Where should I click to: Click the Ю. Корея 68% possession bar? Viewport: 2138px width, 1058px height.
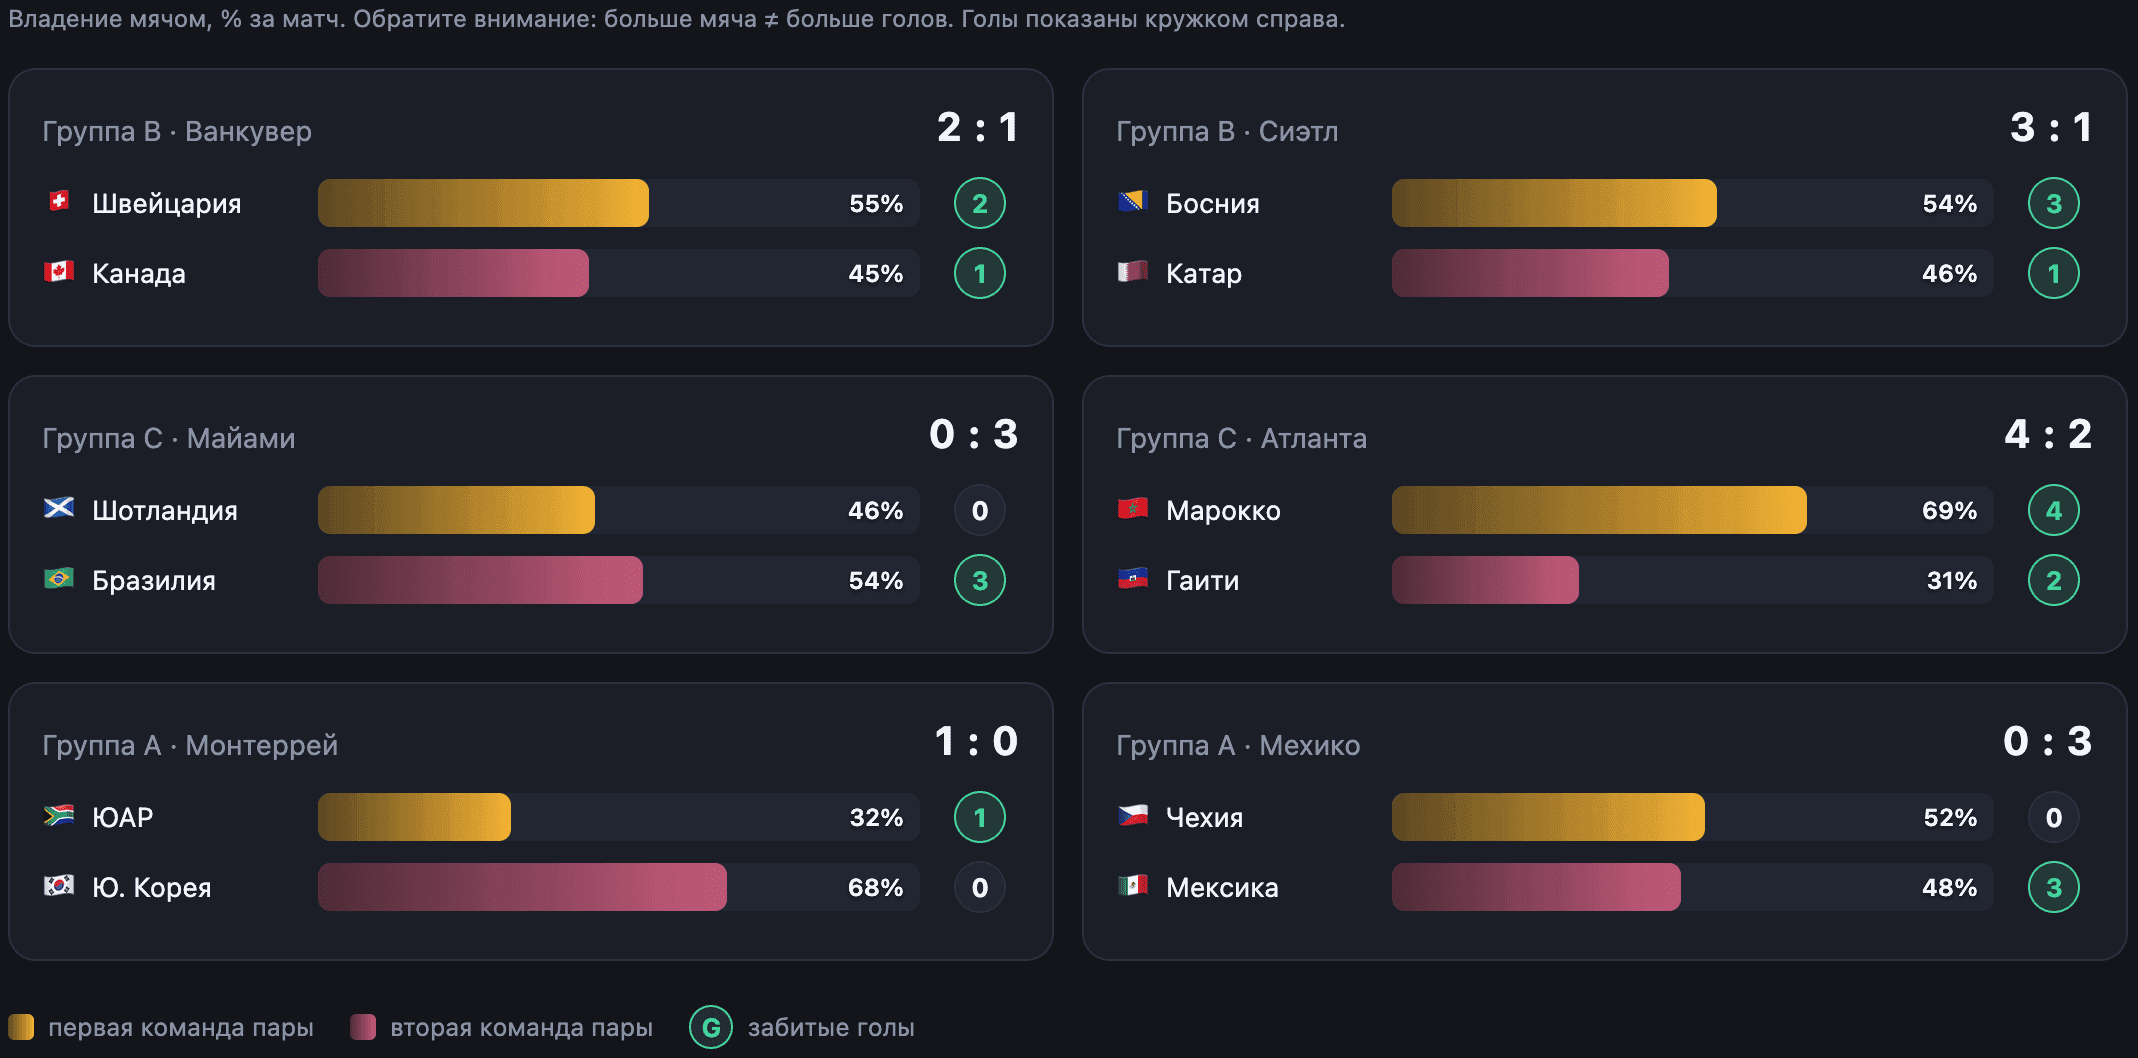[x=618, y=887]
